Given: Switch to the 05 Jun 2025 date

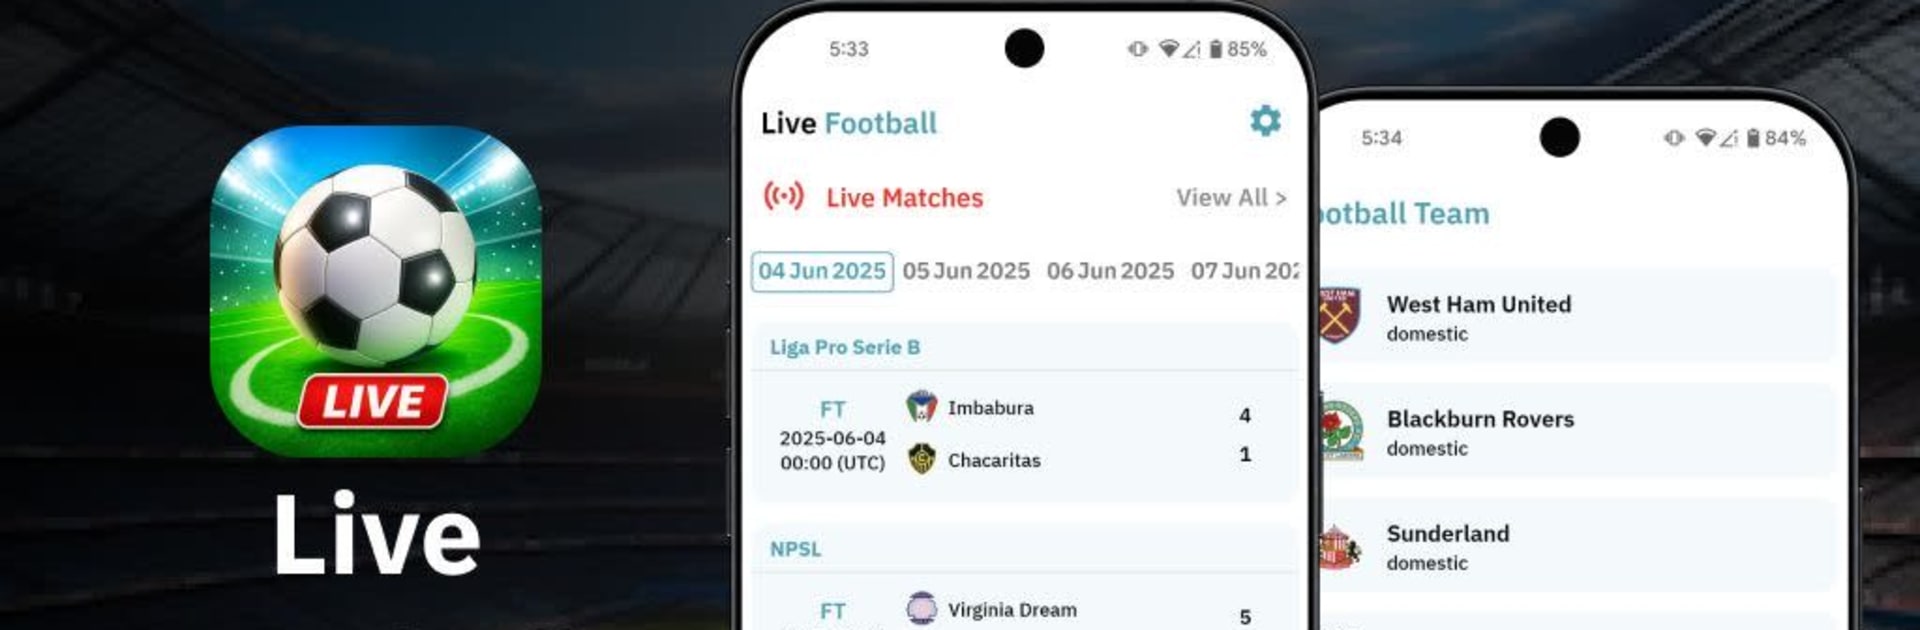Looking at the screenshot, I should coord(967,270).
